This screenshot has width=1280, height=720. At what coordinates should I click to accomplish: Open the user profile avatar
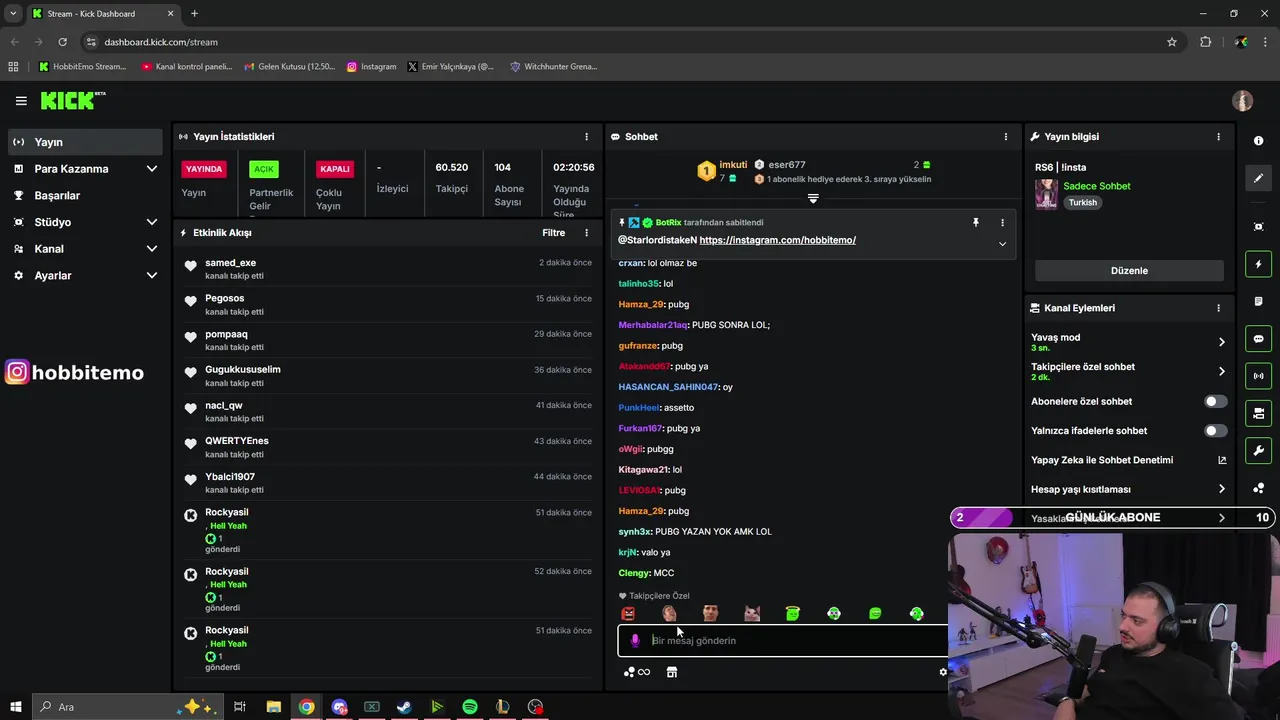[1242, 101]
